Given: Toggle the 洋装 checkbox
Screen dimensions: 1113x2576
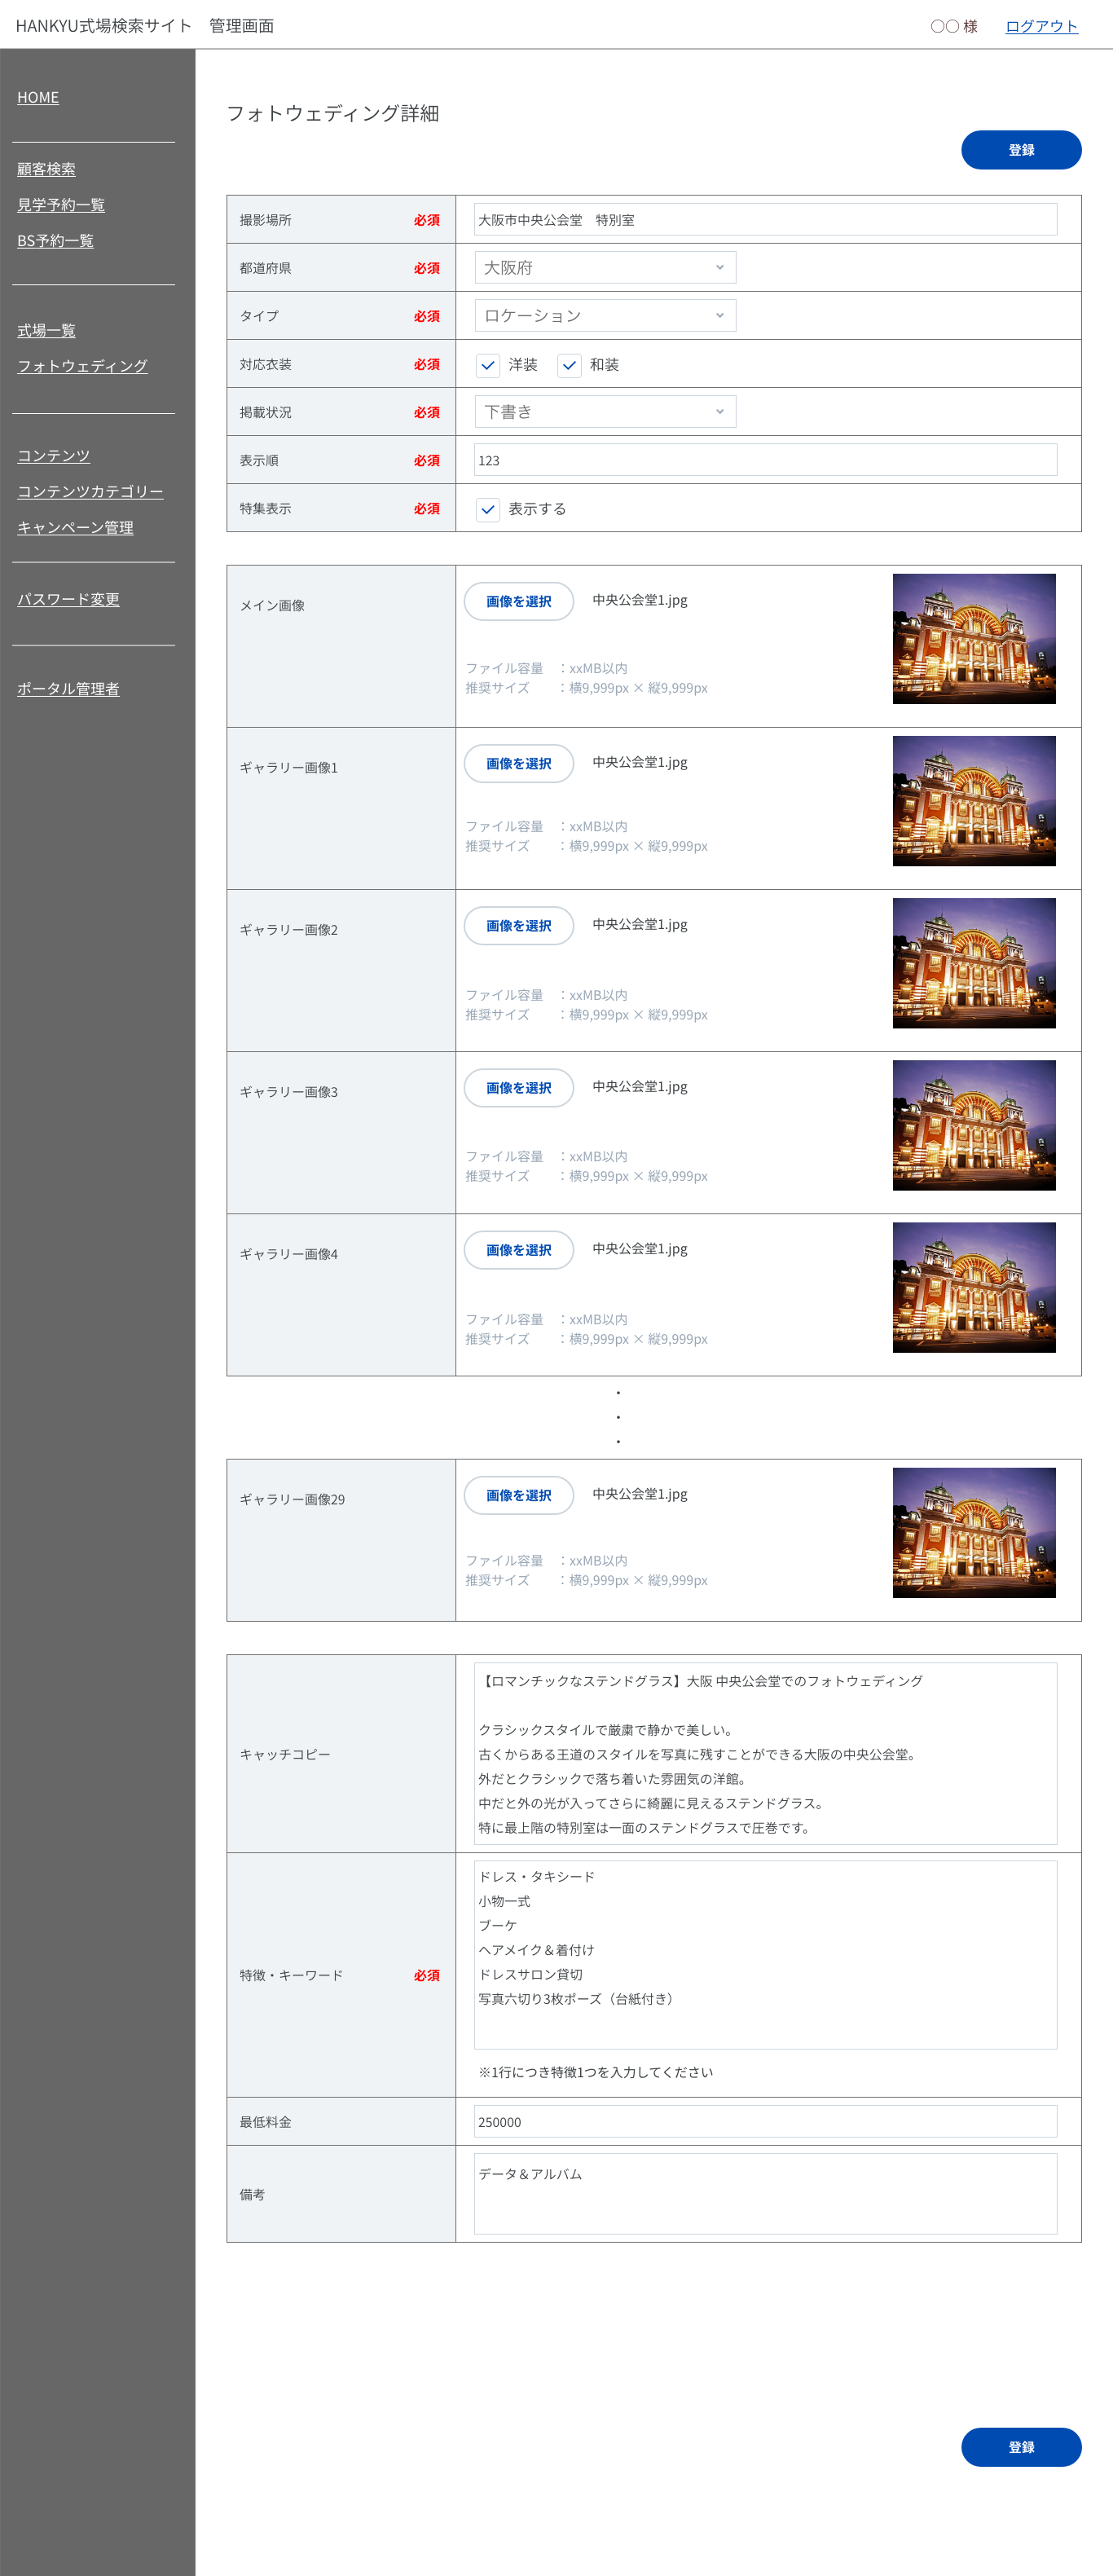Looking at the screenshot, I should point(488,365).
